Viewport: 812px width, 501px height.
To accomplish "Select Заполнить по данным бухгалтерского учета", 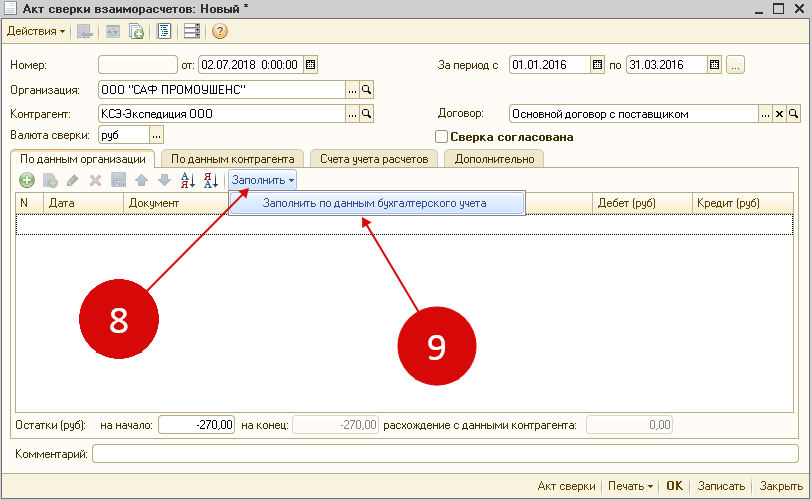I will coord(375,203).
